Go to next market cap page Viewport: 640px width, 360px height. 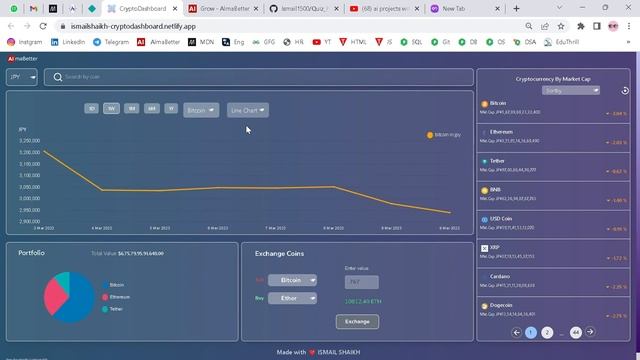tap(590, 332)
